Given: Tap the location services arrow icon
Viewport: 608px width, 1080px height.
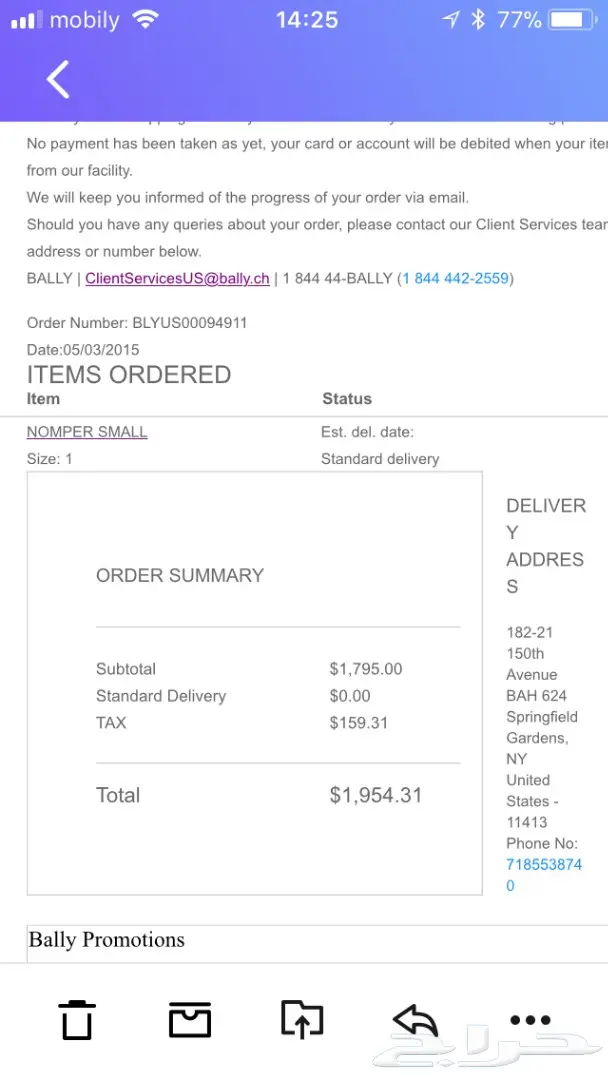Looking at the screenshot, I should coord(450,20).
